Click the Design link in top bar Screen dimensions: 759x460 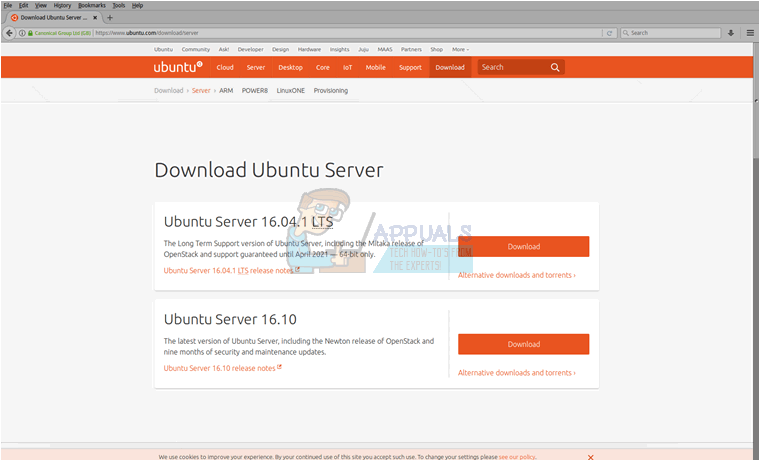(x=280, y=49)
